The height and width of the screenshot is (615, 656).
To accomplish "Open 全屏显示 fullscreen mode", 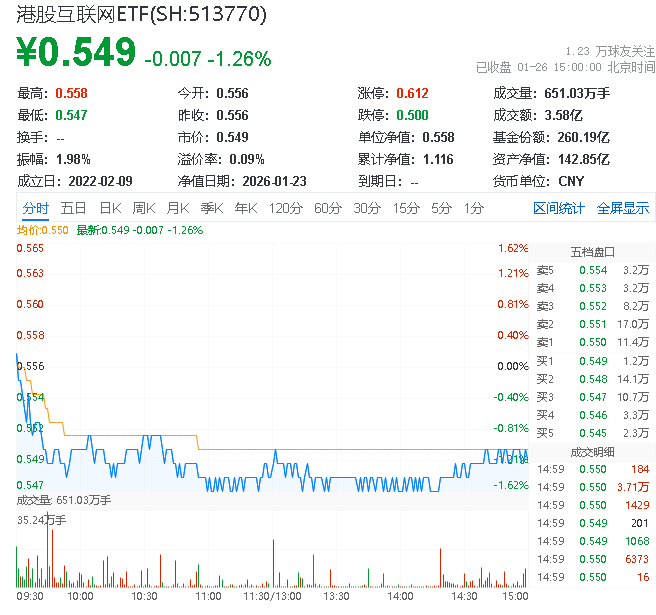I will pos(623,208).
